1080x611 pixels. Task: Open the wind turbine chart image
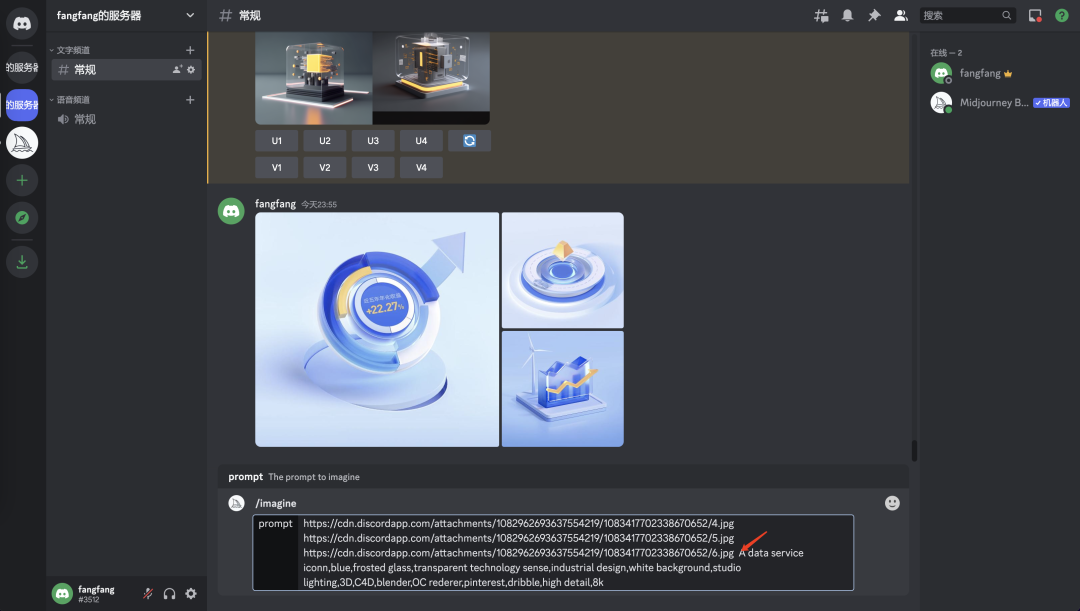[x=563, y=389]
